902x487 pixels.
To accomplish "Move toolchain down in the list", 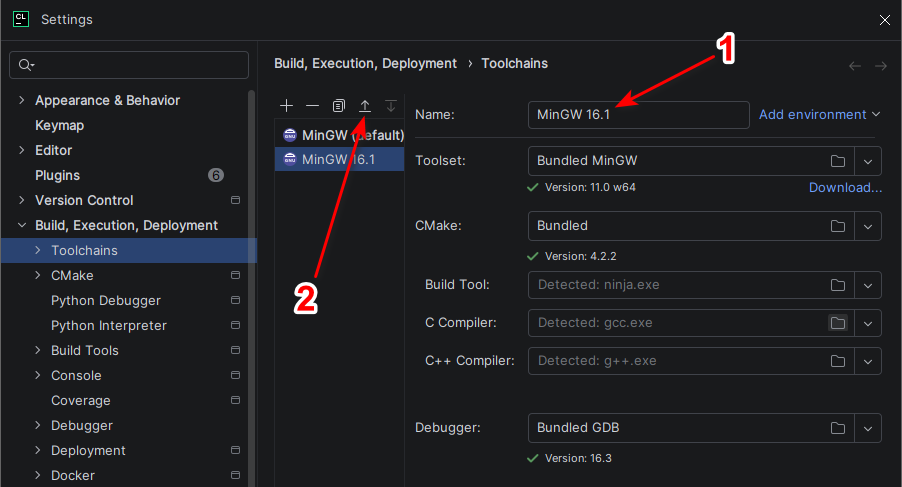I will click(x=391, y=106).
